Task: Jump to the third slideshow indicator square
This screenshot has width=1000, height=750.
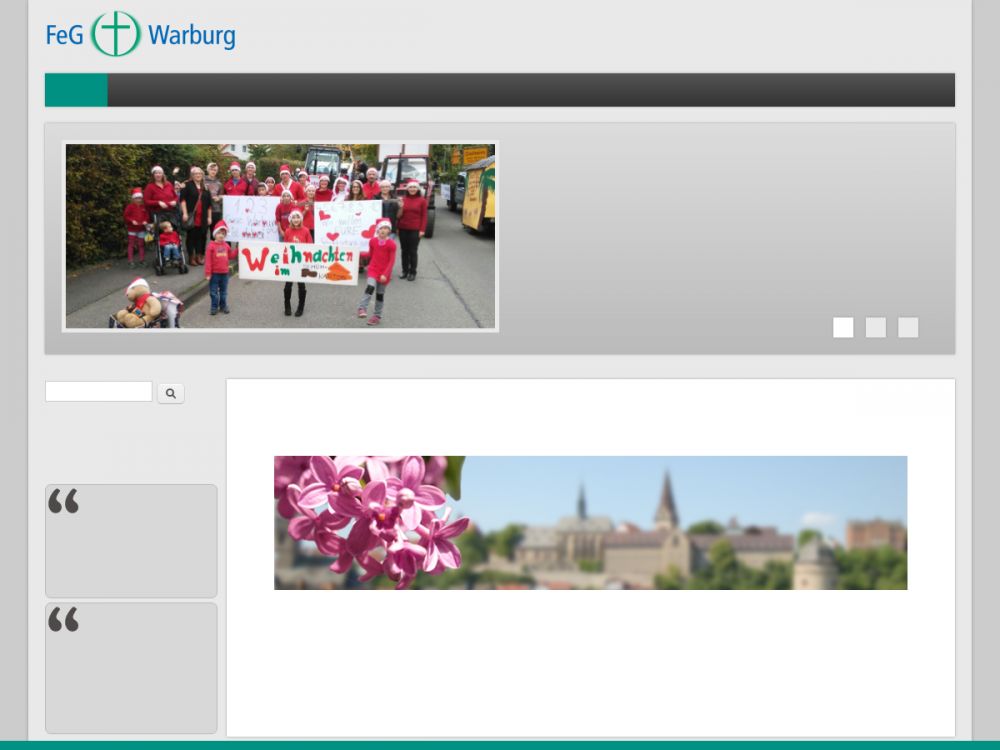Action: point(908,327)
